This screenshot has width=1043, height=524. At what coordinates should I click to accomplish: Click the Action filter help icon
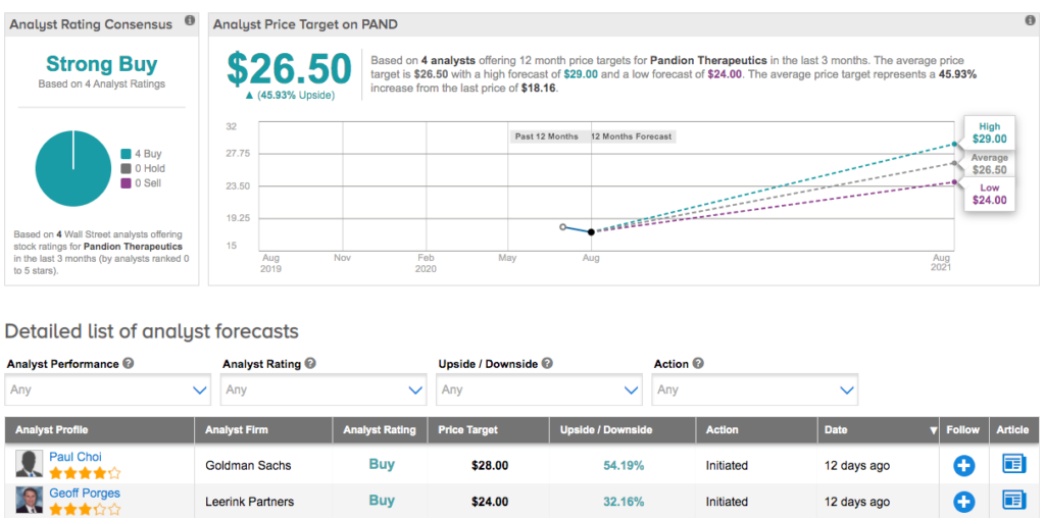click(698, 364)
